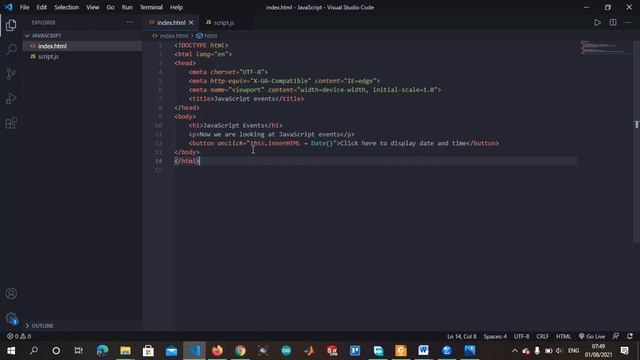This screenshot has width=640, height=360.
Task: Open editor More Actions ellipsis
Action: 628,22
